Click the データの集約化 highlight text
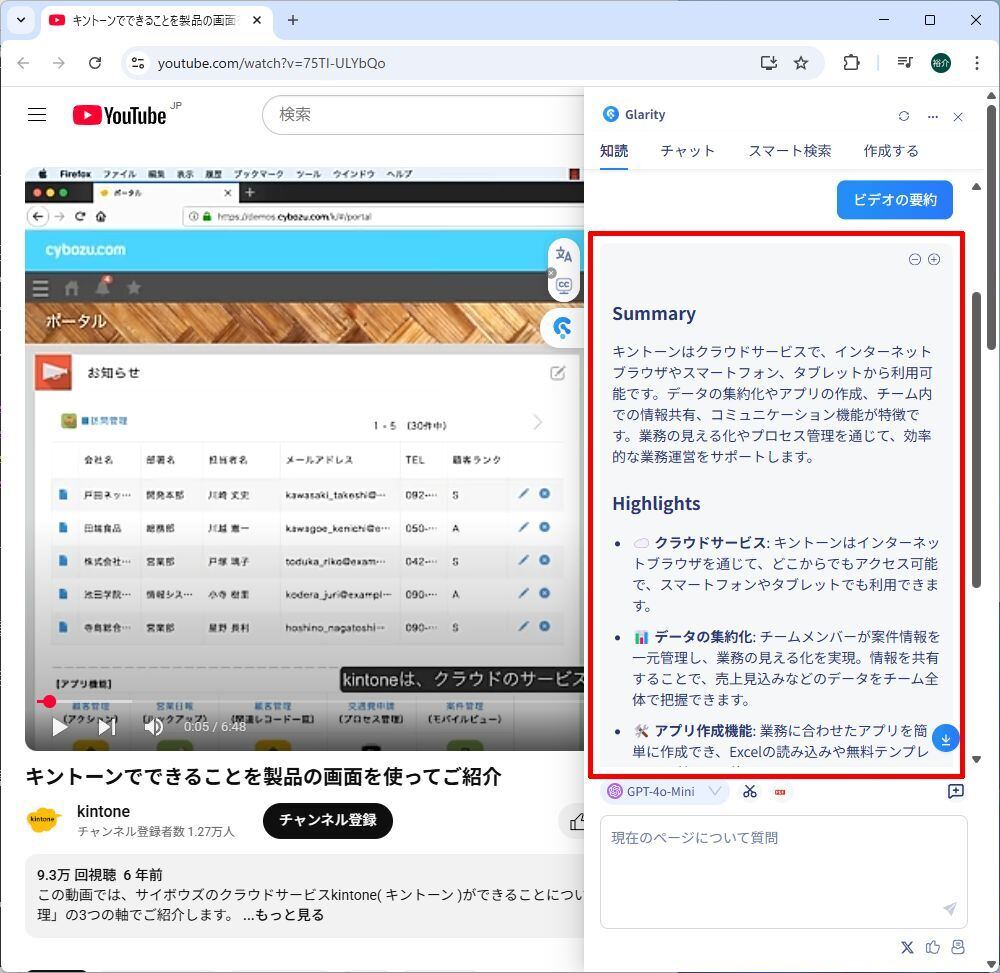The height and width of the screenshot is (973, 1000). coord(703,636)
